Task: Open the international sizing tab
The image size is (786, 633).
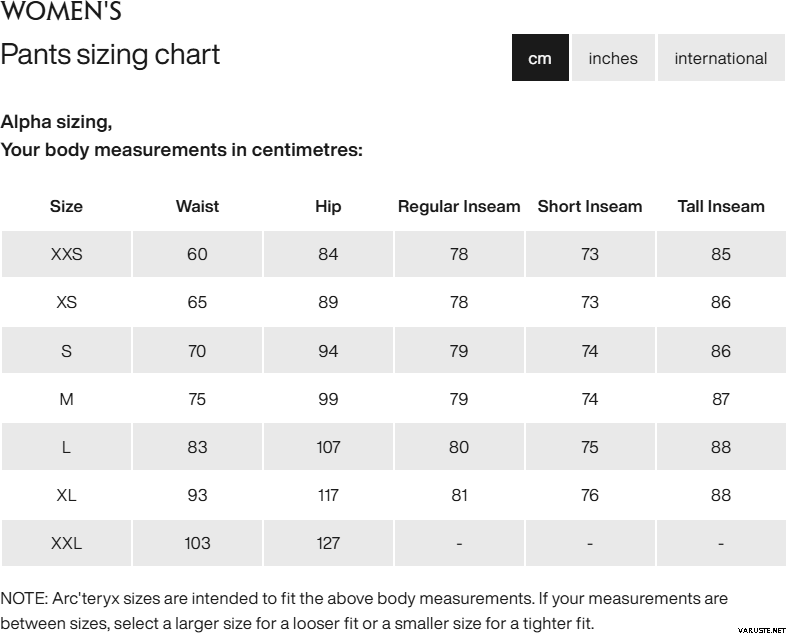Action: (x=721, y=58)
